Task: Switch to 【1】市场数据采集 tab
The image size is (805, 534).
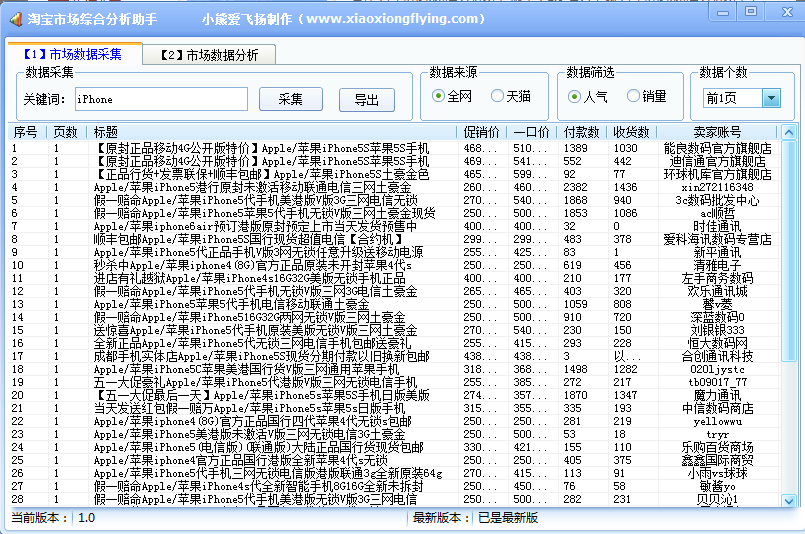Action: tap(73, 54)
